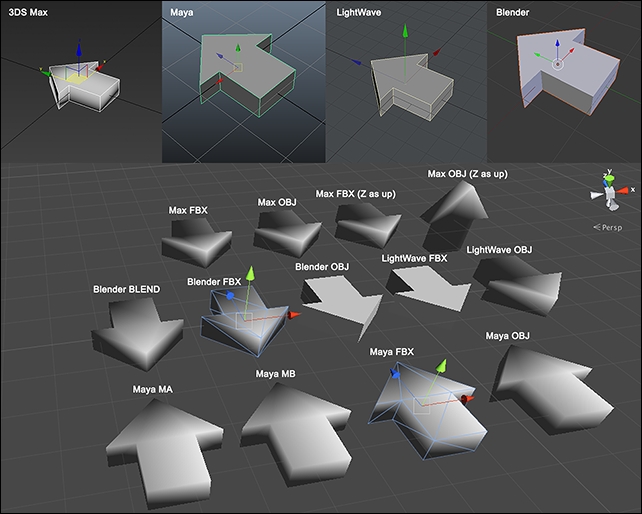Click the center cube of the scene orientation gizmo
642x514 pixels.
click(610, 193)
